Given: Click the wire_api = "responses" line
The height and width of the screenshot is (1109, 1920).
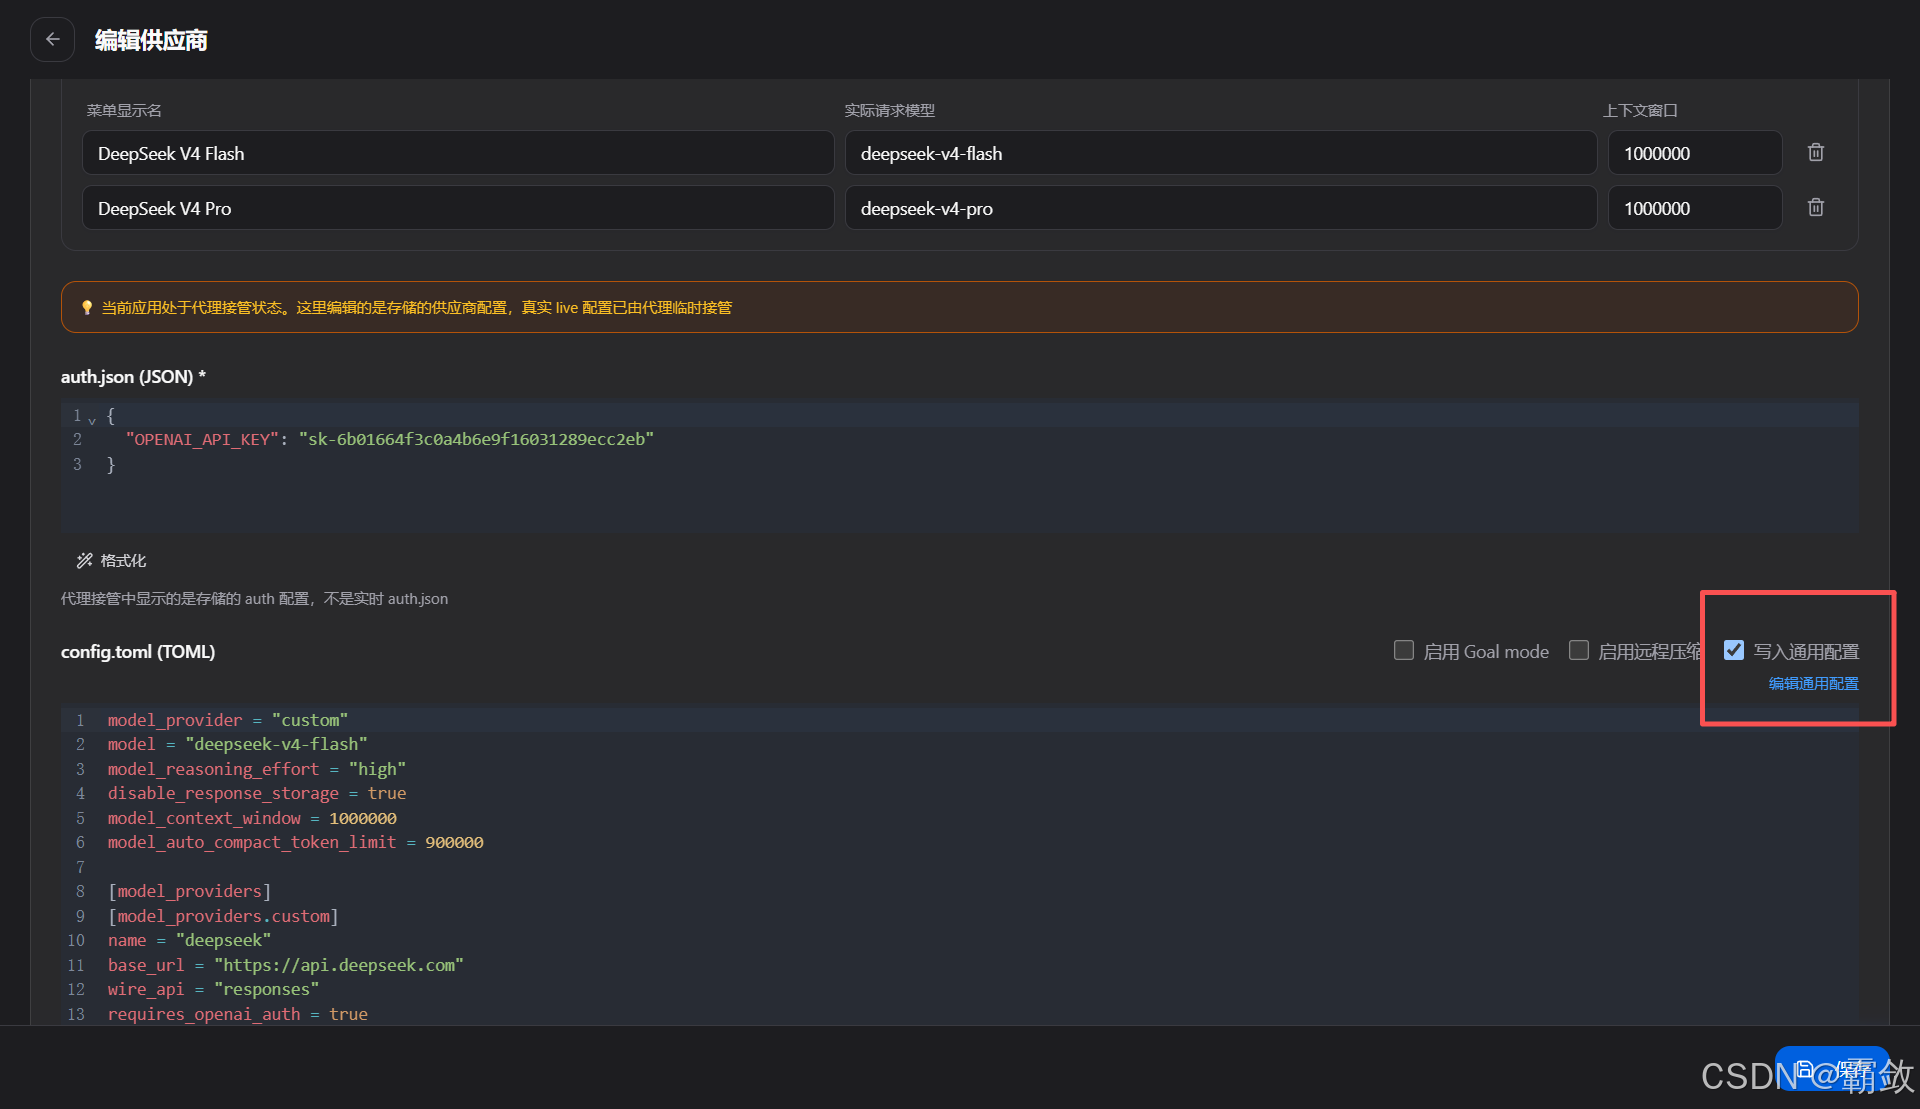Looking at the screenshot, I should pos(214,989).
